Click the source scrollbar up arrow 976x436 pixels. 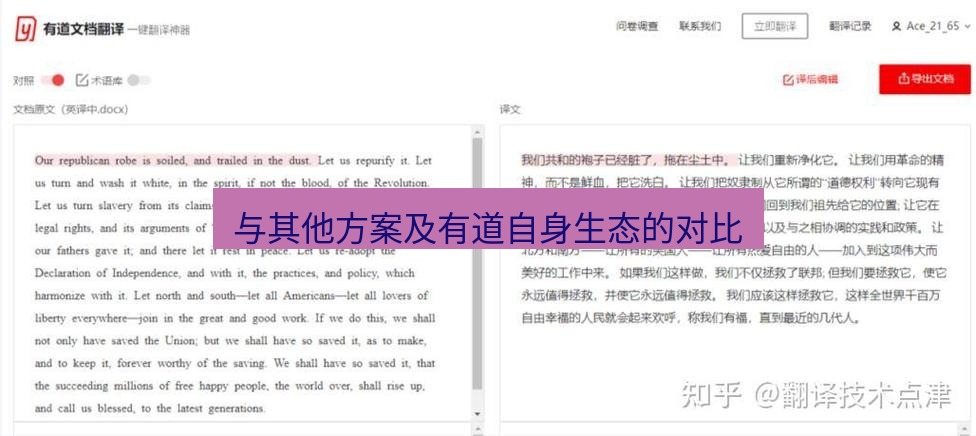coord(477,131)
